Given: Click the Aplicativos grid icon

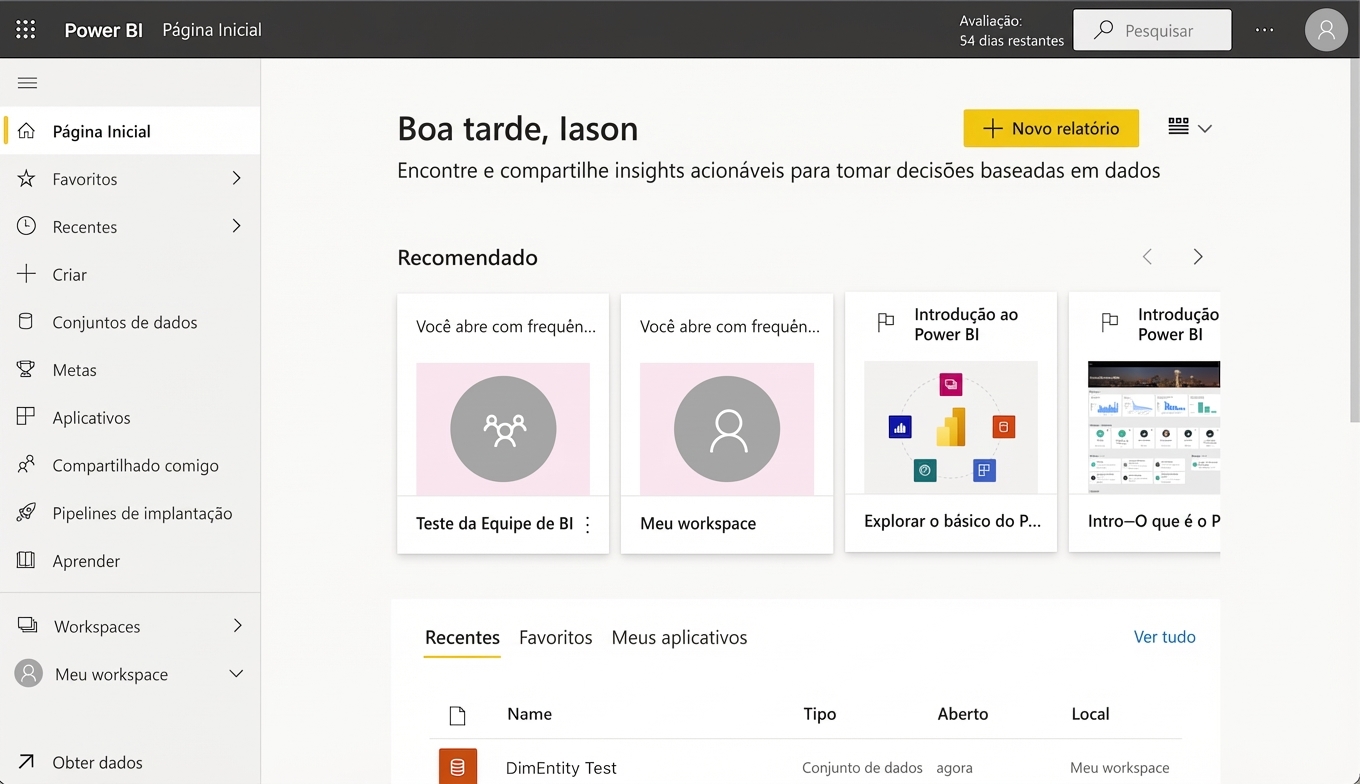Looking at the screenshot, I should tap(27, 418).
